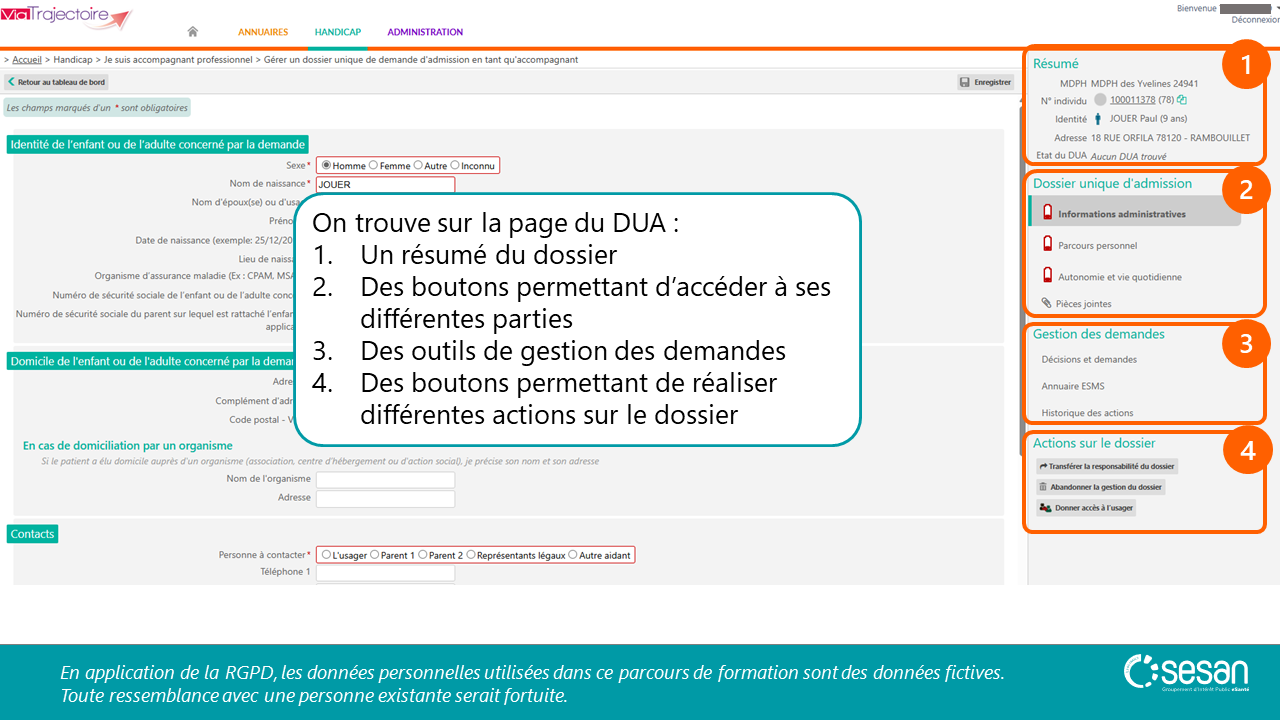The width and height of the screenshot is (1280, 720).
Task: Click the 'Aucun DUA trouvé' status text
Action: tap(1128, 156)
